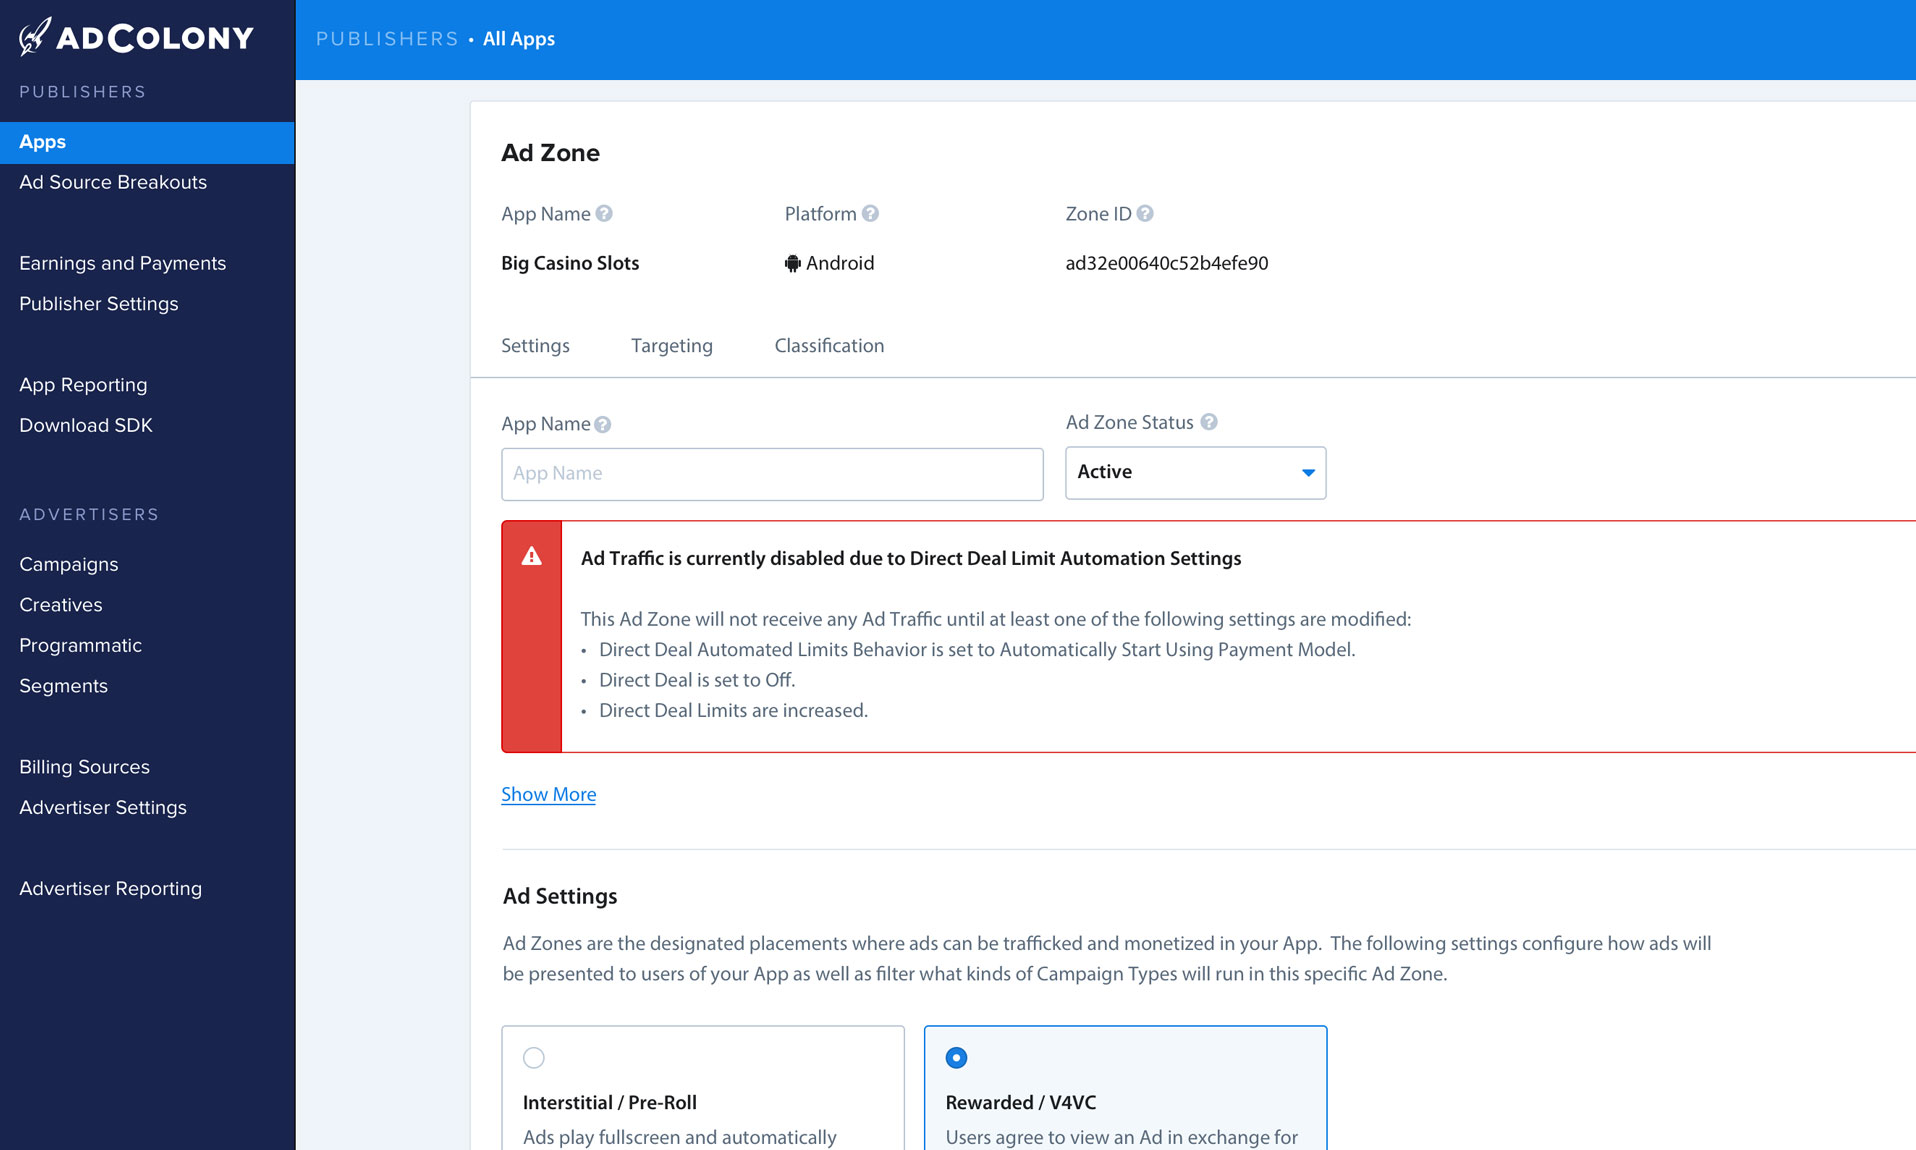
Task: Select the Rewarded / V4VC radio button
Action: (x=956, y=1057)
